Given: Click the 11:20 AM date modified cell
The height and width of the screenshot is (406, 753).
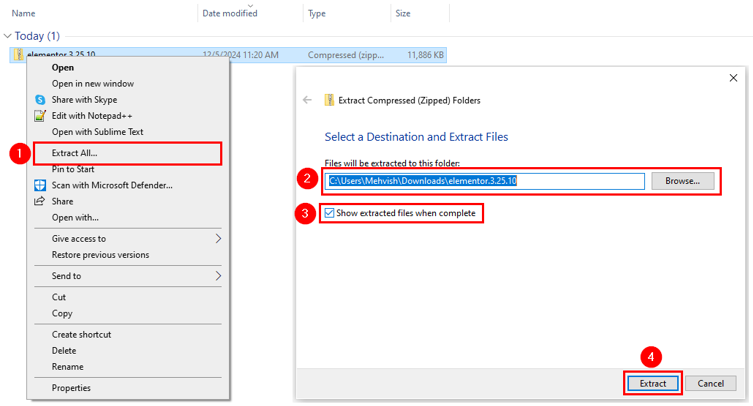Looking at the screenshot, I should point(240,55).
